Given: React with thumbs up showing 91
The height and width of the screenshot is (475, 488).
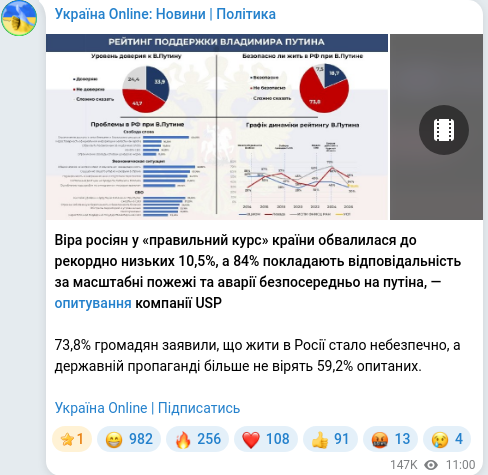Looking at the screenshot, I should tap(330, 439).
